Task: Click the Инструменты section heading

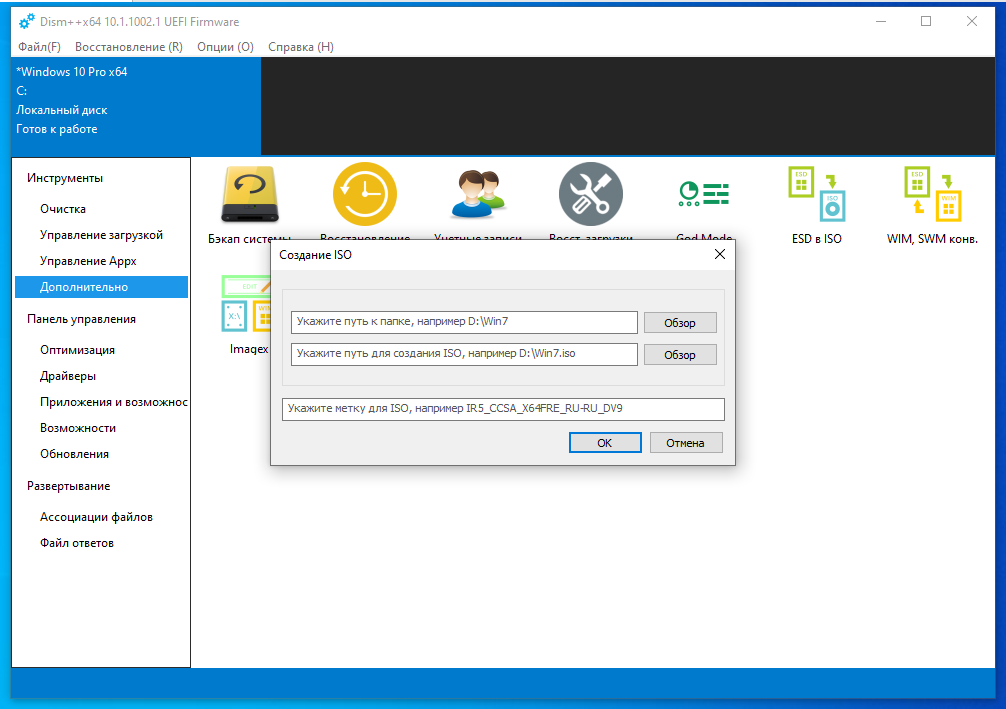Action: point(65,178)
